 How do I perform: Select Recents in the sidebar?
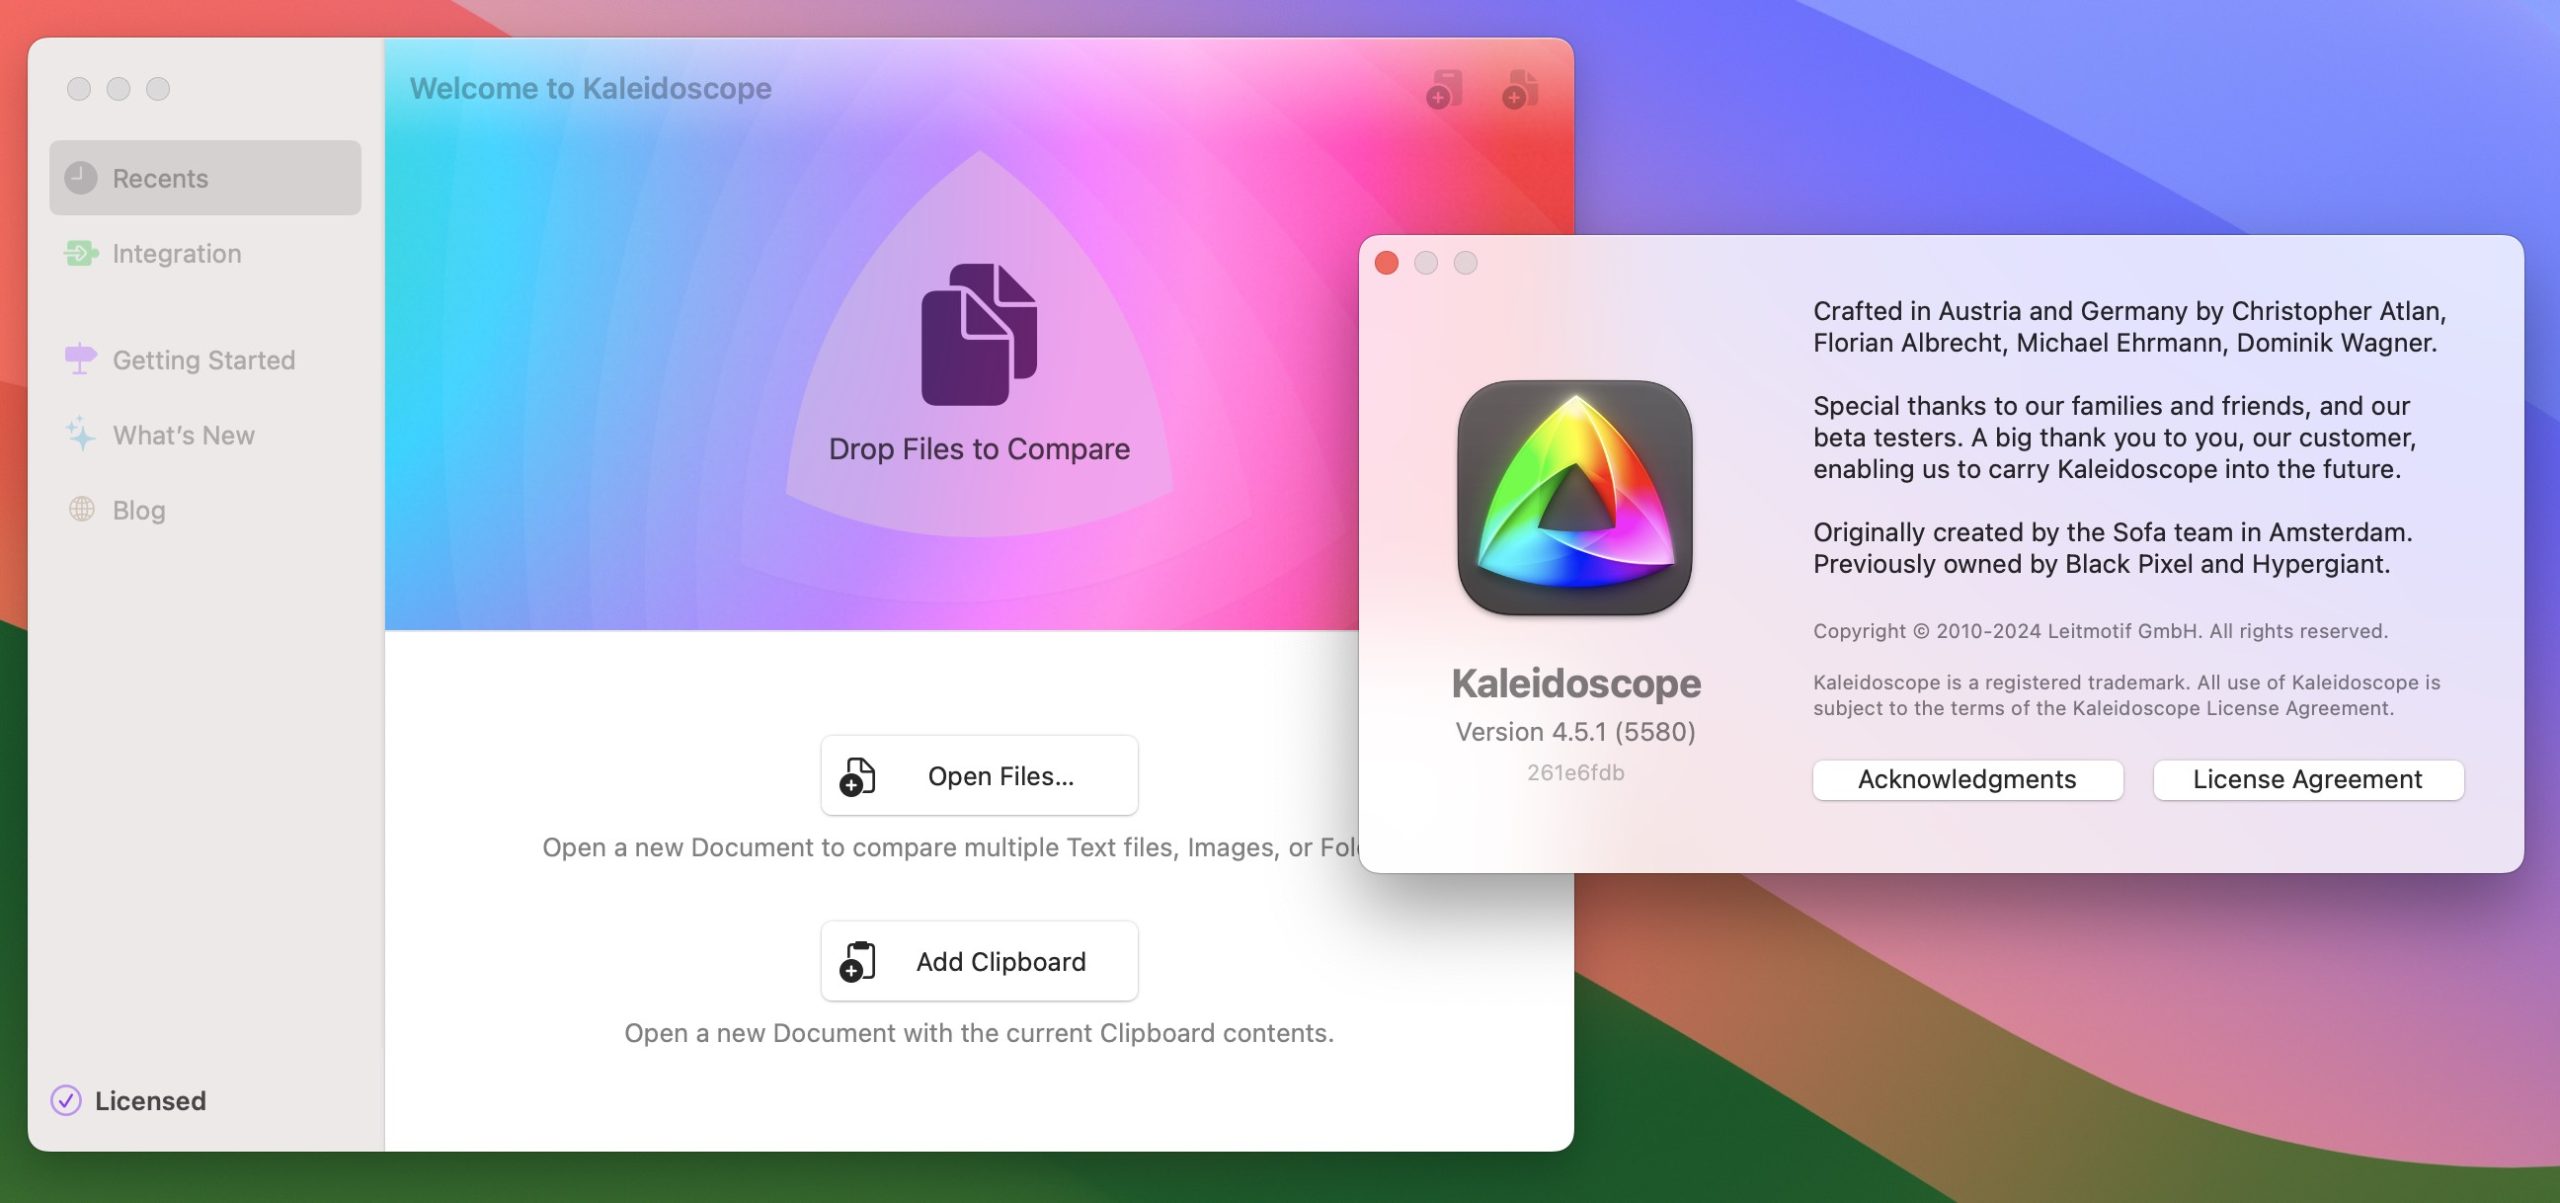click(205, 178)
